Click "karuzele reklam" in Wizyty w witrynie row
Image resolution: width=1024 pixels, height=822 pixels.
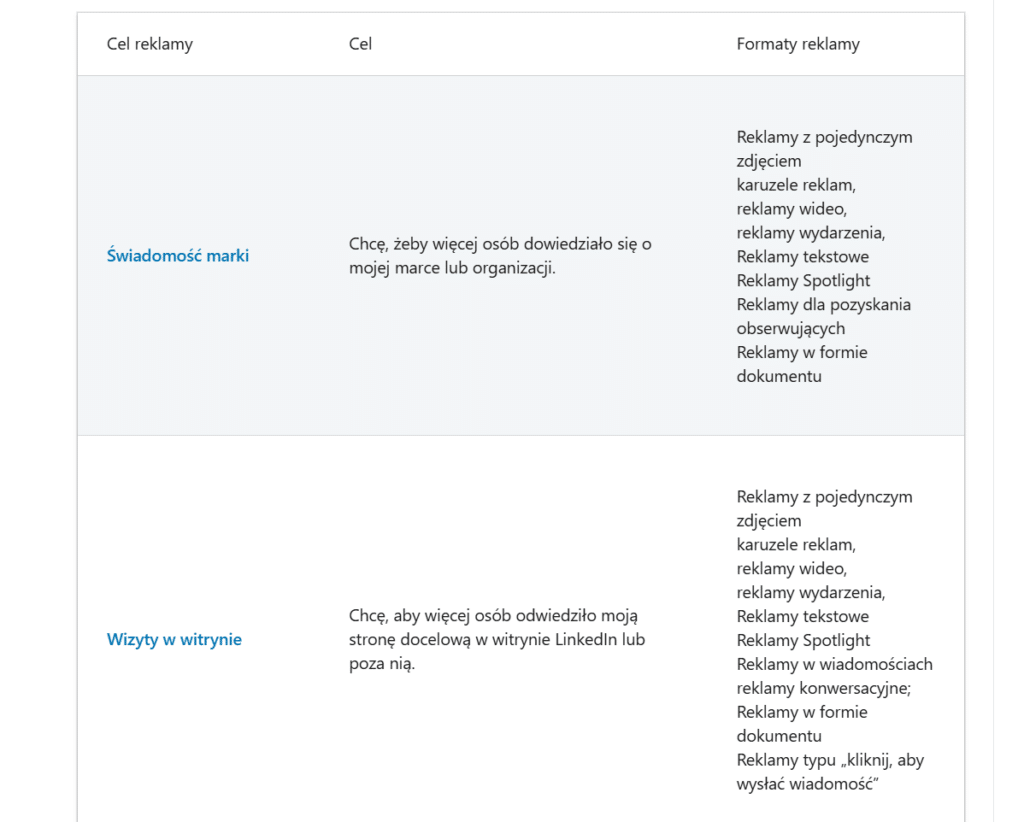[x=795, y=544]
